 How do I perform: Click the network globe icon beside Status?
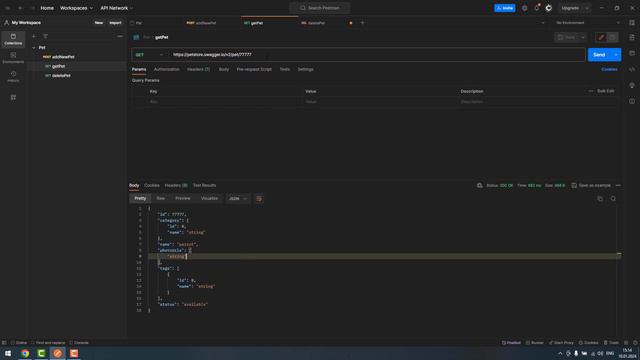click(480, 185)
